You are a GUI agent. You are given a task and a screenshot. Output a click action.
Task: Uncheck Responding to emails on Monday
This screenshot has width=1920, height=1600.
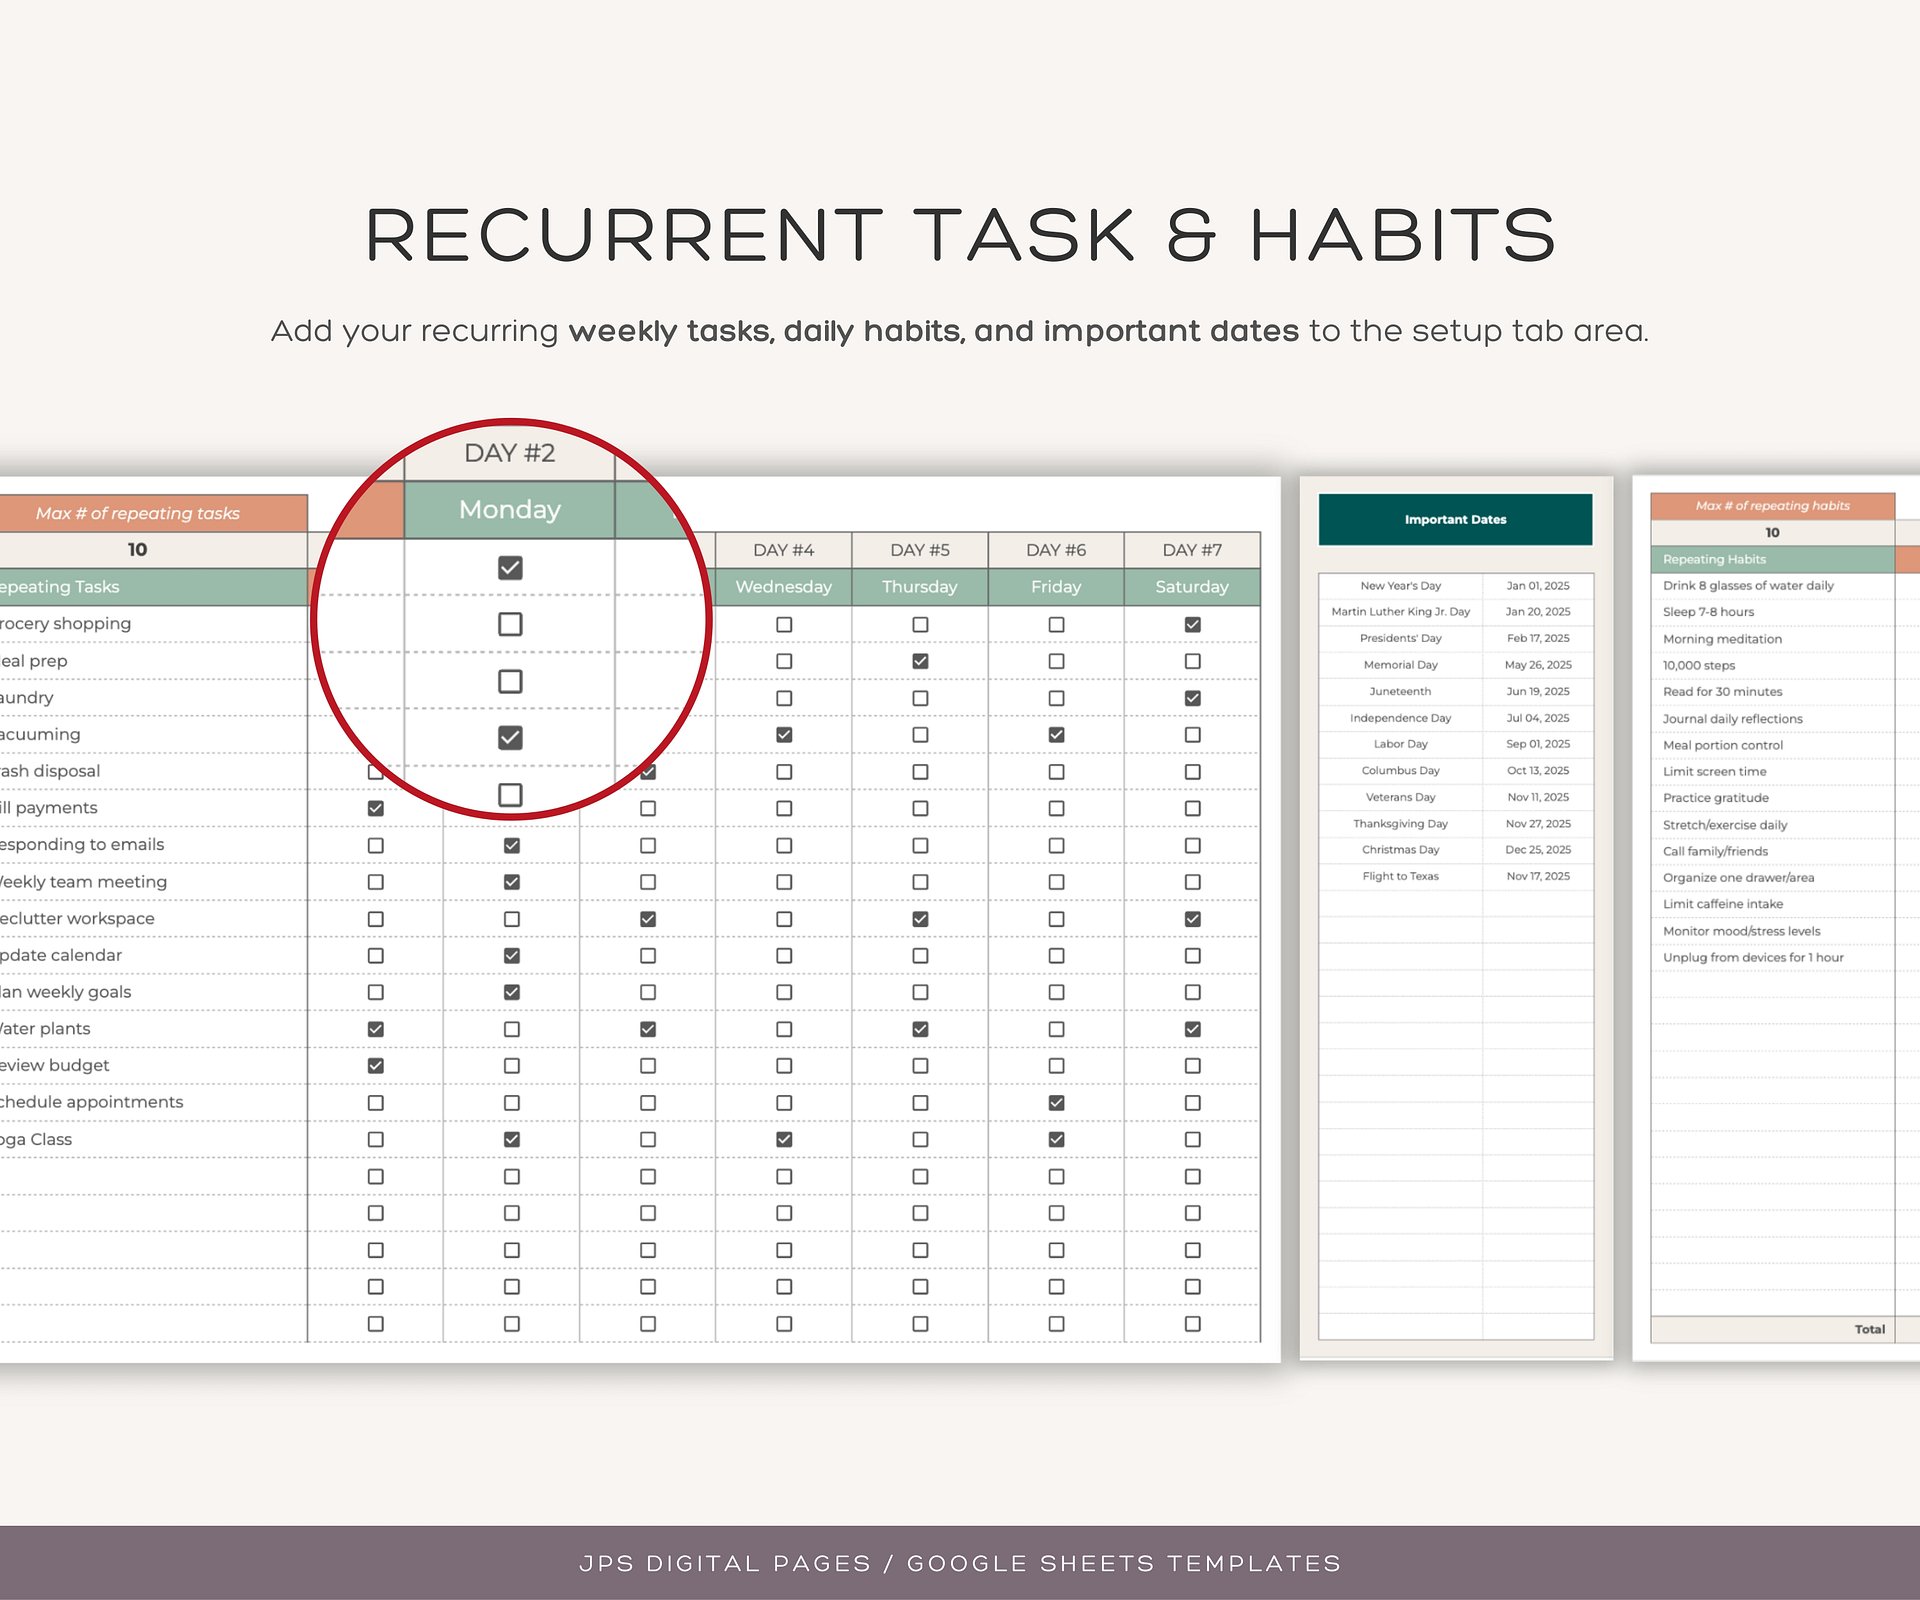click(512, 845)
